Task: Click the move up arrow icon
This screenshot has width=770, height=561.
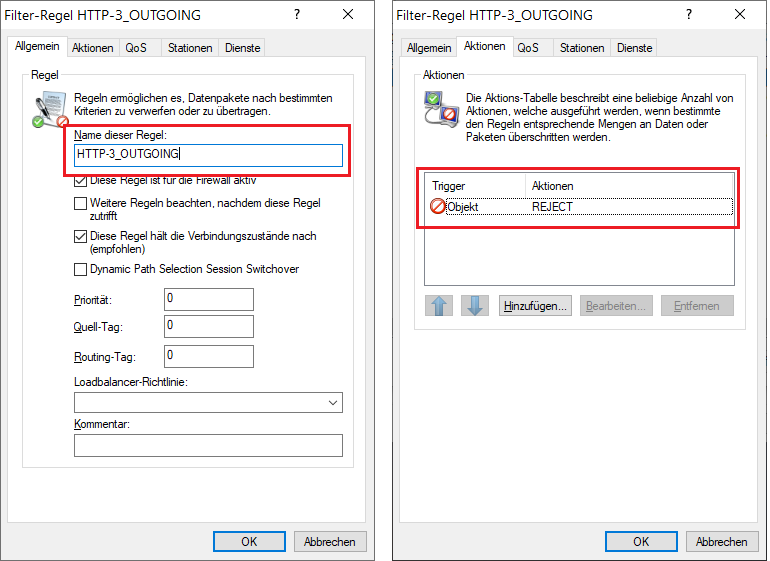Action: (439, 306)
